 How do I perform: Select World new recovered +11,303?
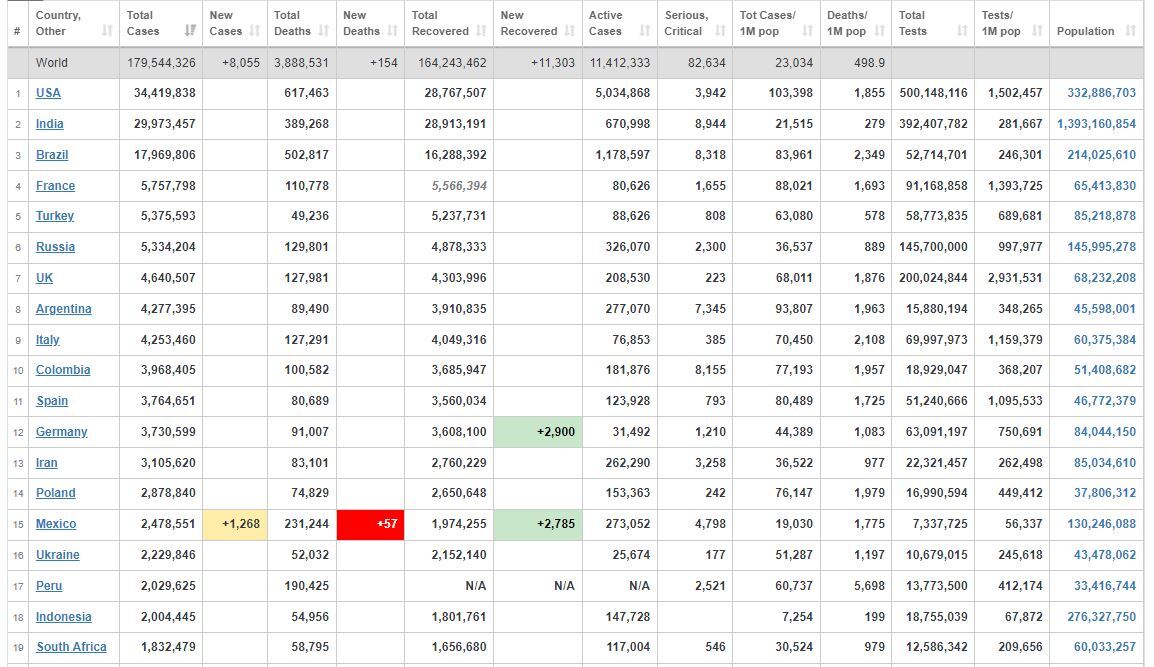(553, 63)
